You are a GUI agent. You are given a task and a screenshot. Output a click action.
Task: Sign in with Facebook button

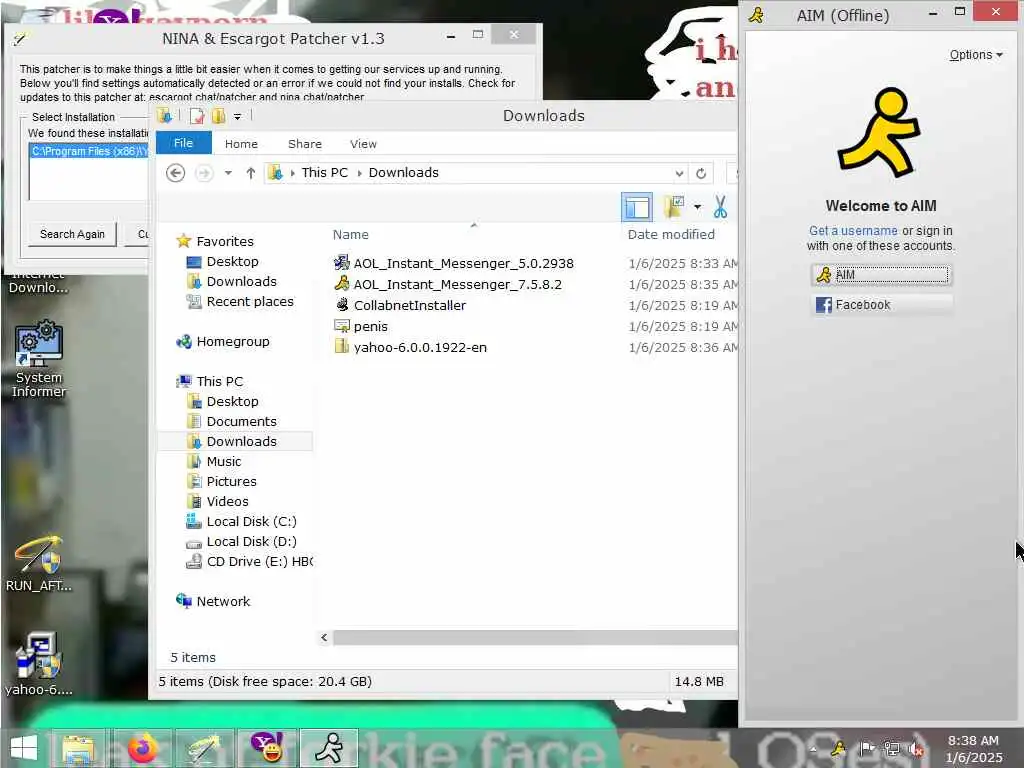pos(881,304)
